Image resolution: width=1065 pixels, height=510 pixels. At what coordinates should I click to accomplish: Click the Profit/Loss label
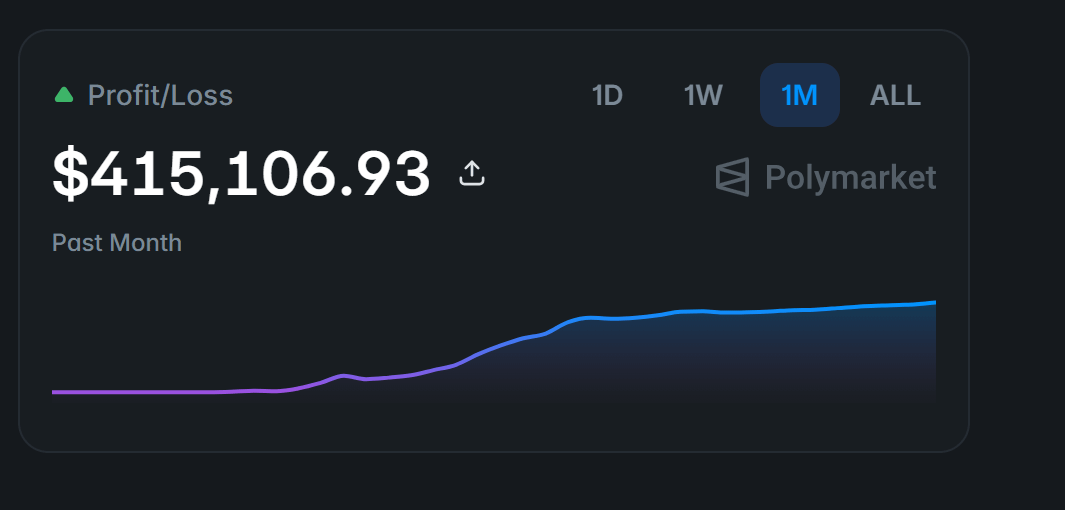pos(160,96)
